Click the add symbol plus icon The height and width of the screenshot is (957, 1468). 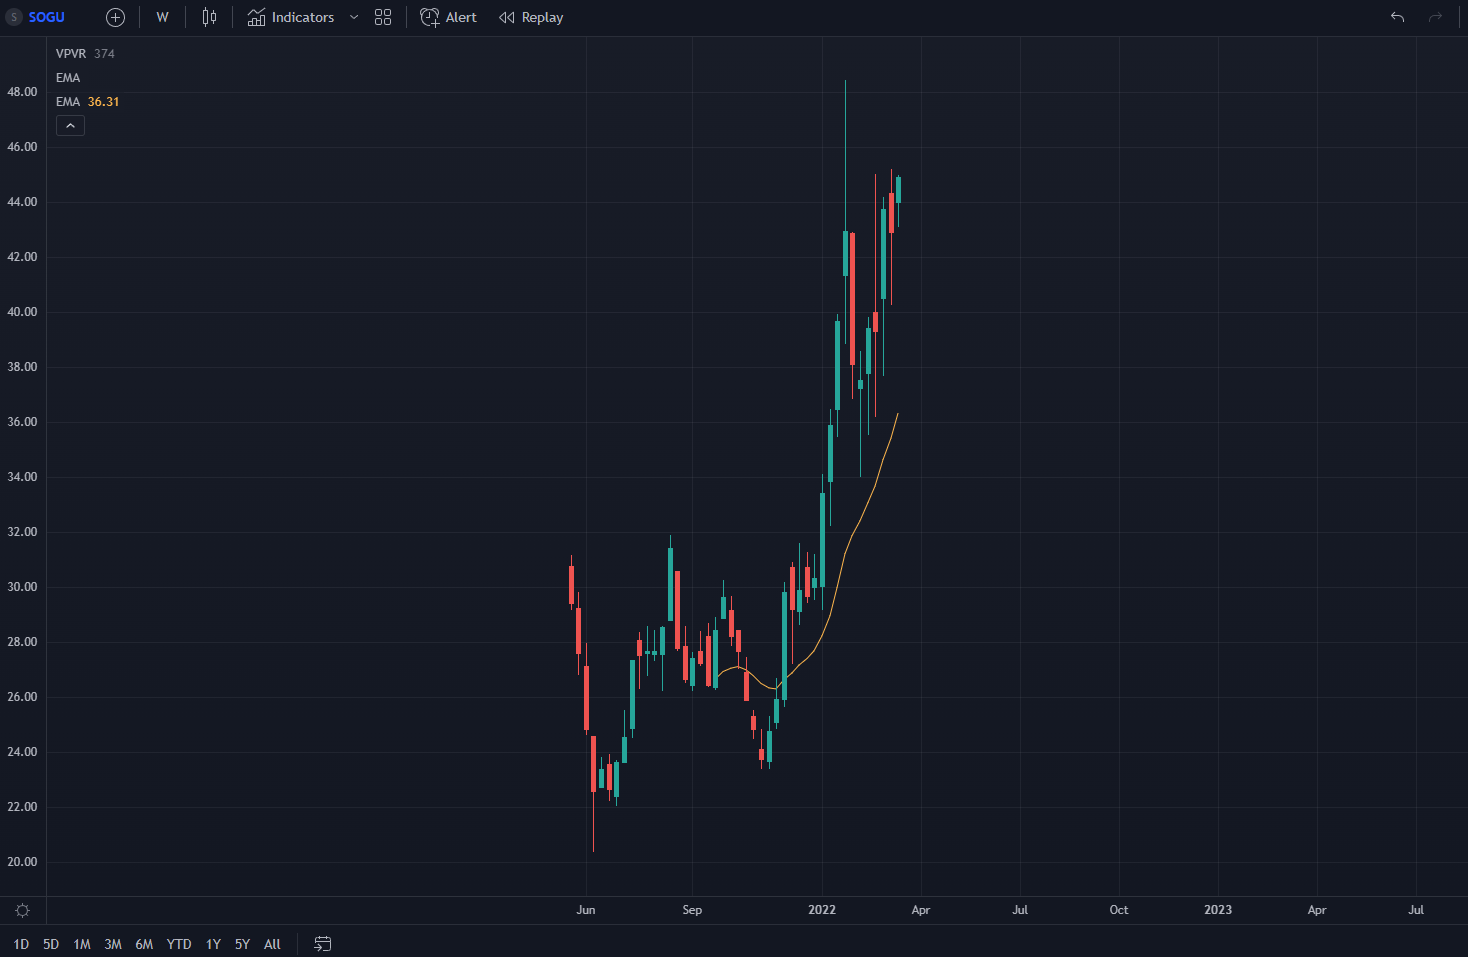[x=115, y=17]
